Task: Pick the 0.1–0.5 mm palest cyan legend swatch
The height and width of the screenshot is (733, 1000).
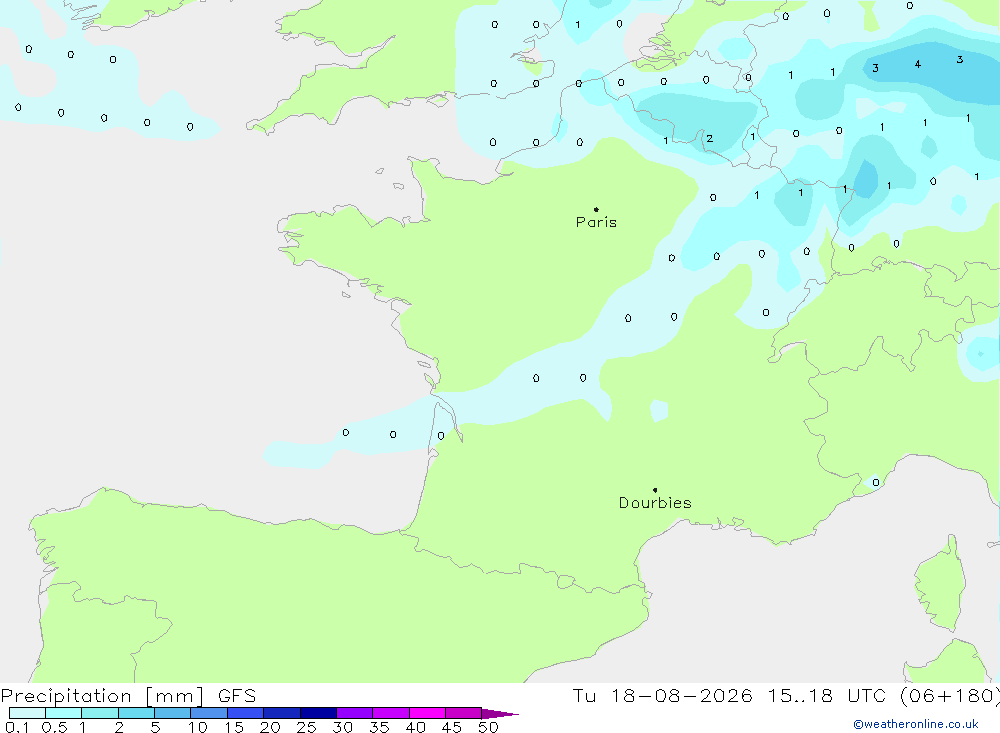Action: (27, 713)
